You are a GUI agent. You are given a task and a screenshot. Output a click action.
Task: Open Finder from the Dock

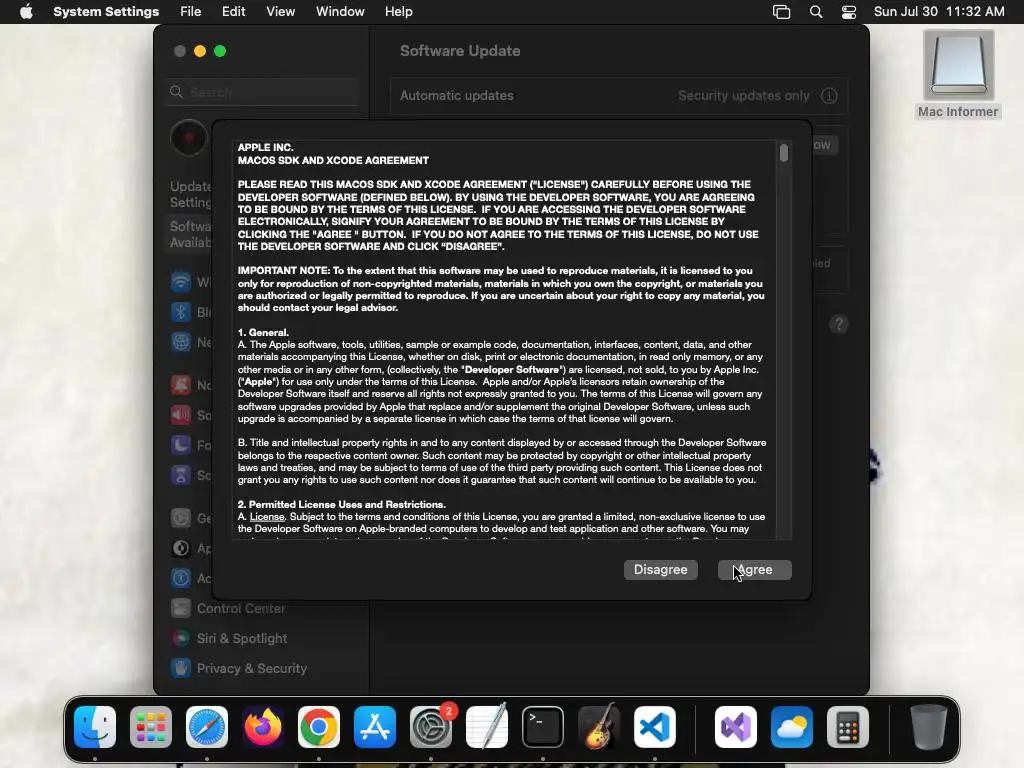click(x=95, y=727)
